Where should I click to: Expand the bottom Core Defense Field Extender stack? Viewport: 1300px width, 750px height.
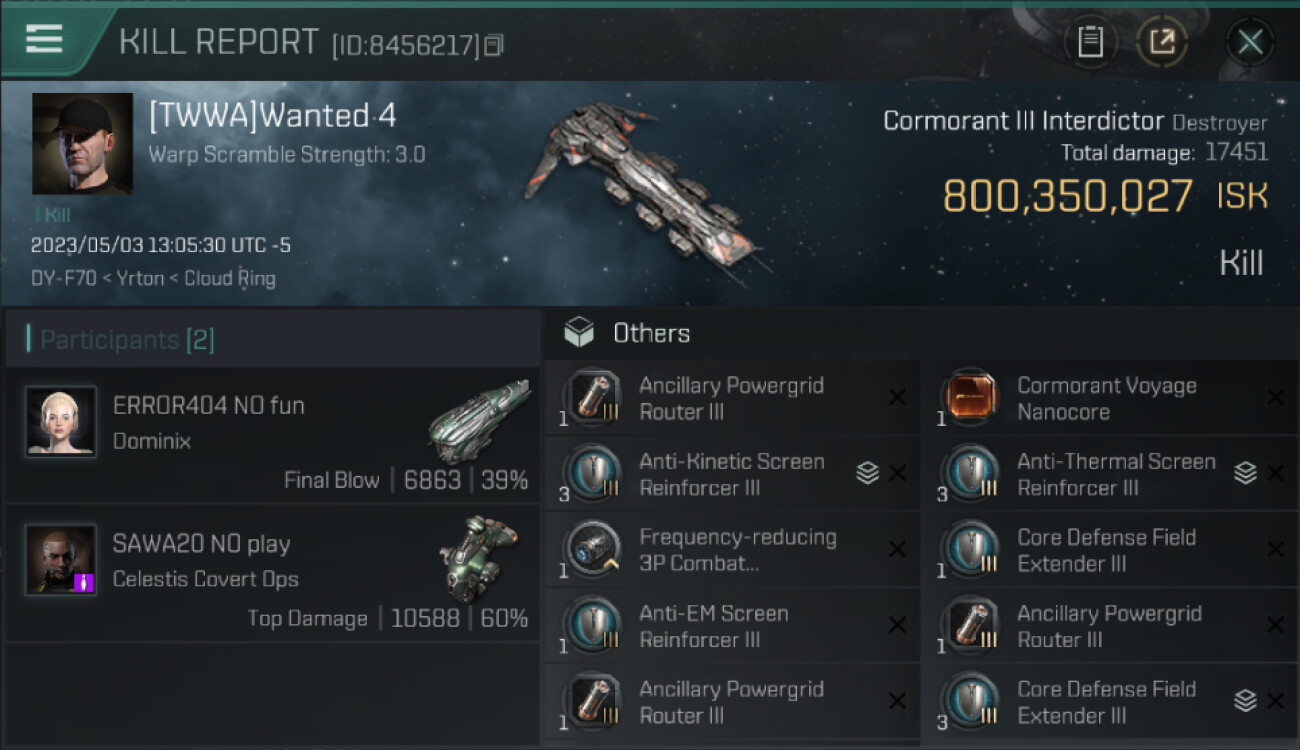(x=1245, y=701)
